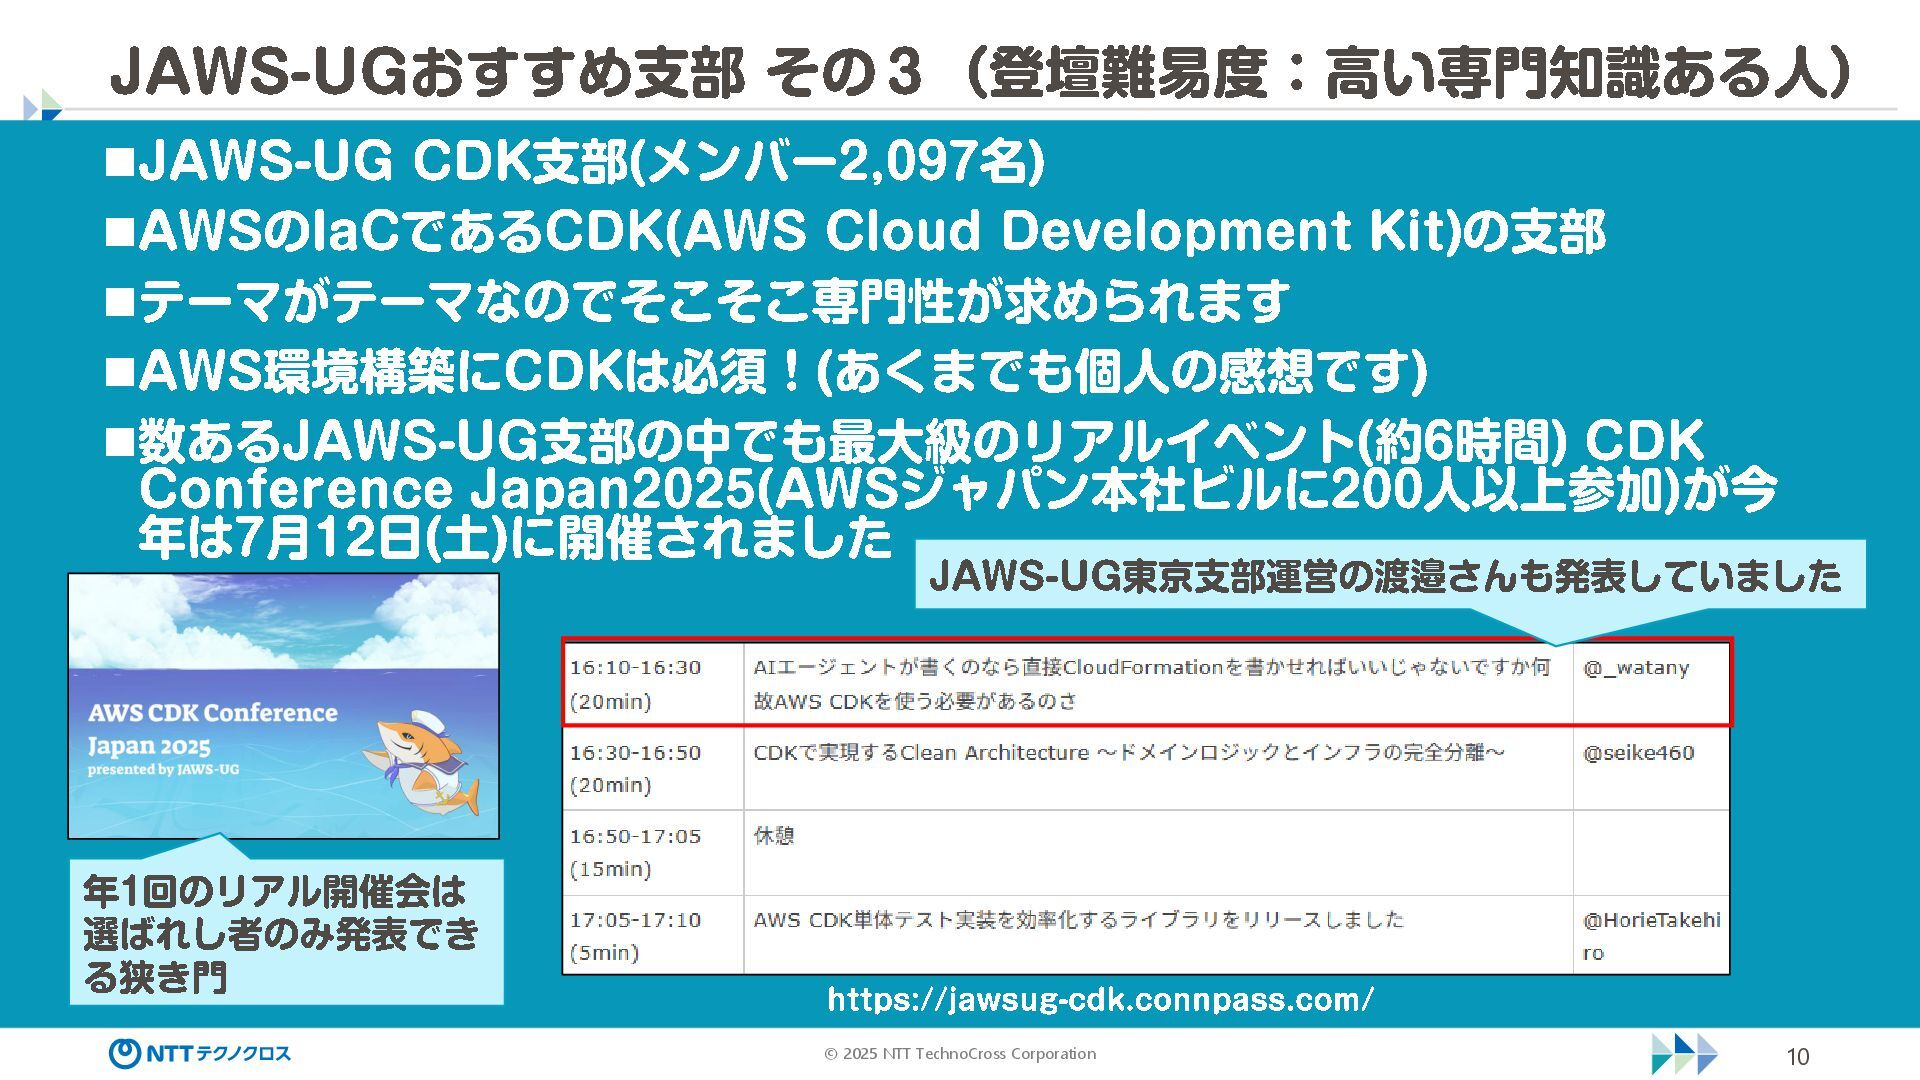Click the callout about 渡邉さん presenting
This screenshot has height=1080, width=1920.
point(1390,575)
